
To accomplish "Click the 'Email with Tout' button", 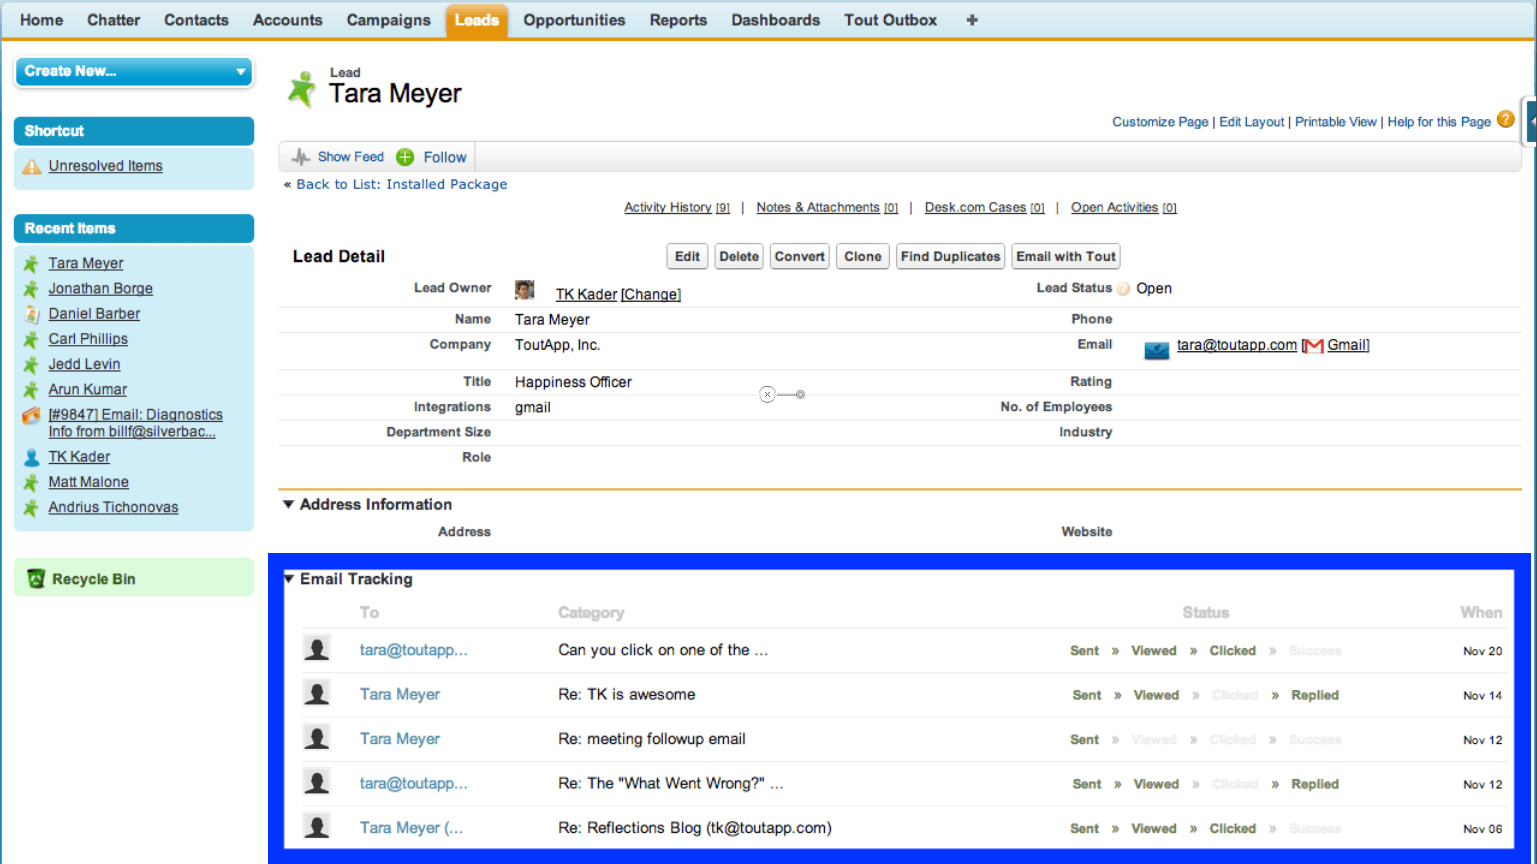I will 1064,256.
